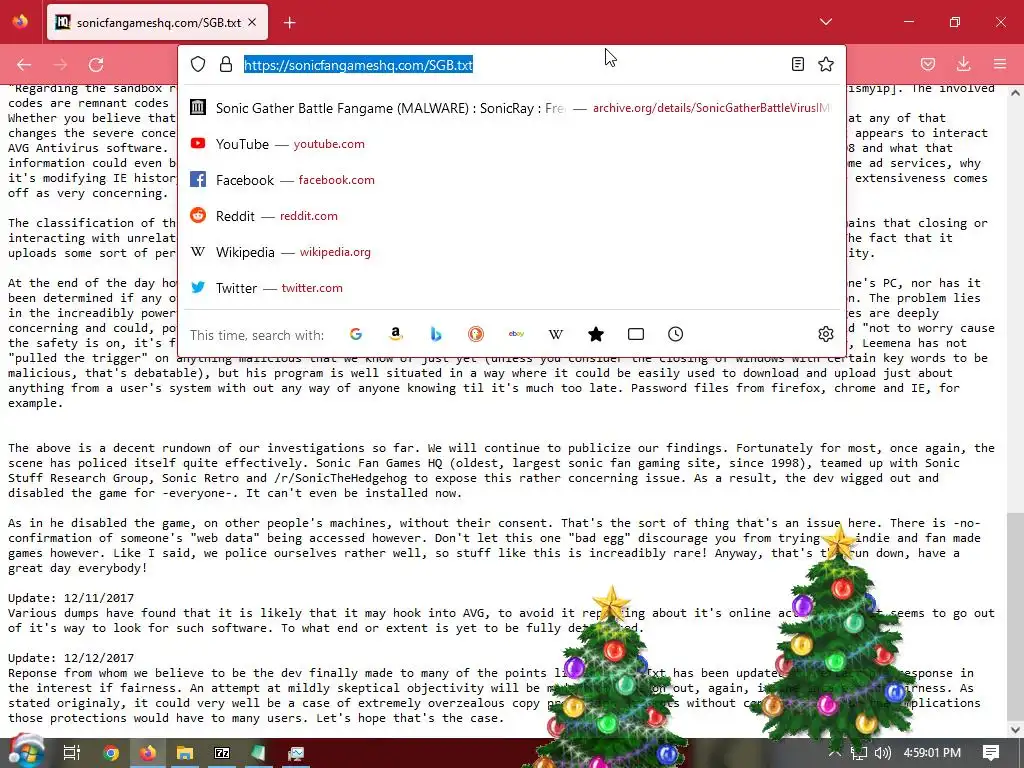Open the notification center icon
The width and height of the screenshot is (1024, 768).
(991, 753)
